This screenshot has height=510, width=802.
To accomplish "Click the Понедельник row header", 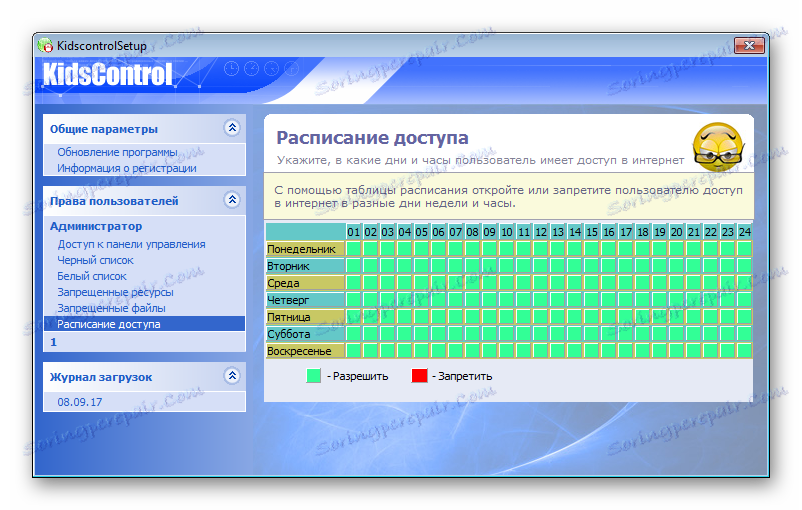I will (x=305, y=249).
